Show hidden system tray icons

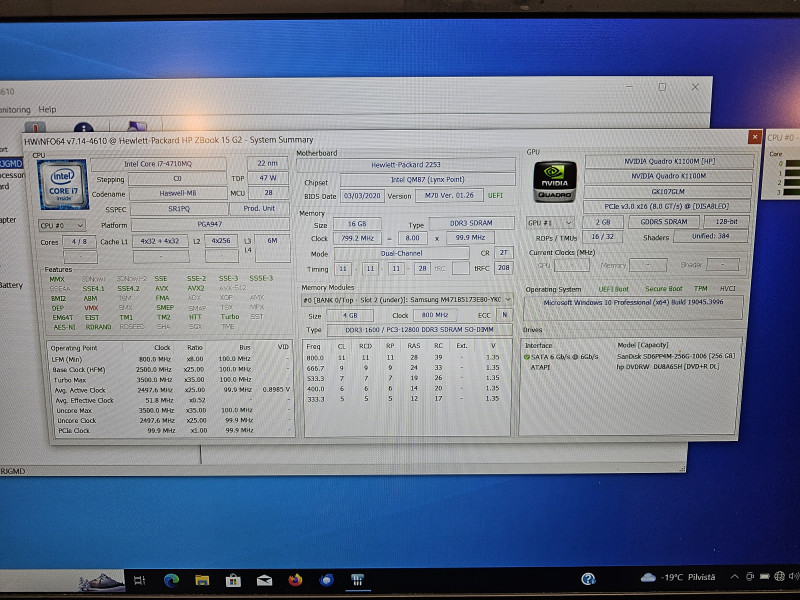pos(734,577)
